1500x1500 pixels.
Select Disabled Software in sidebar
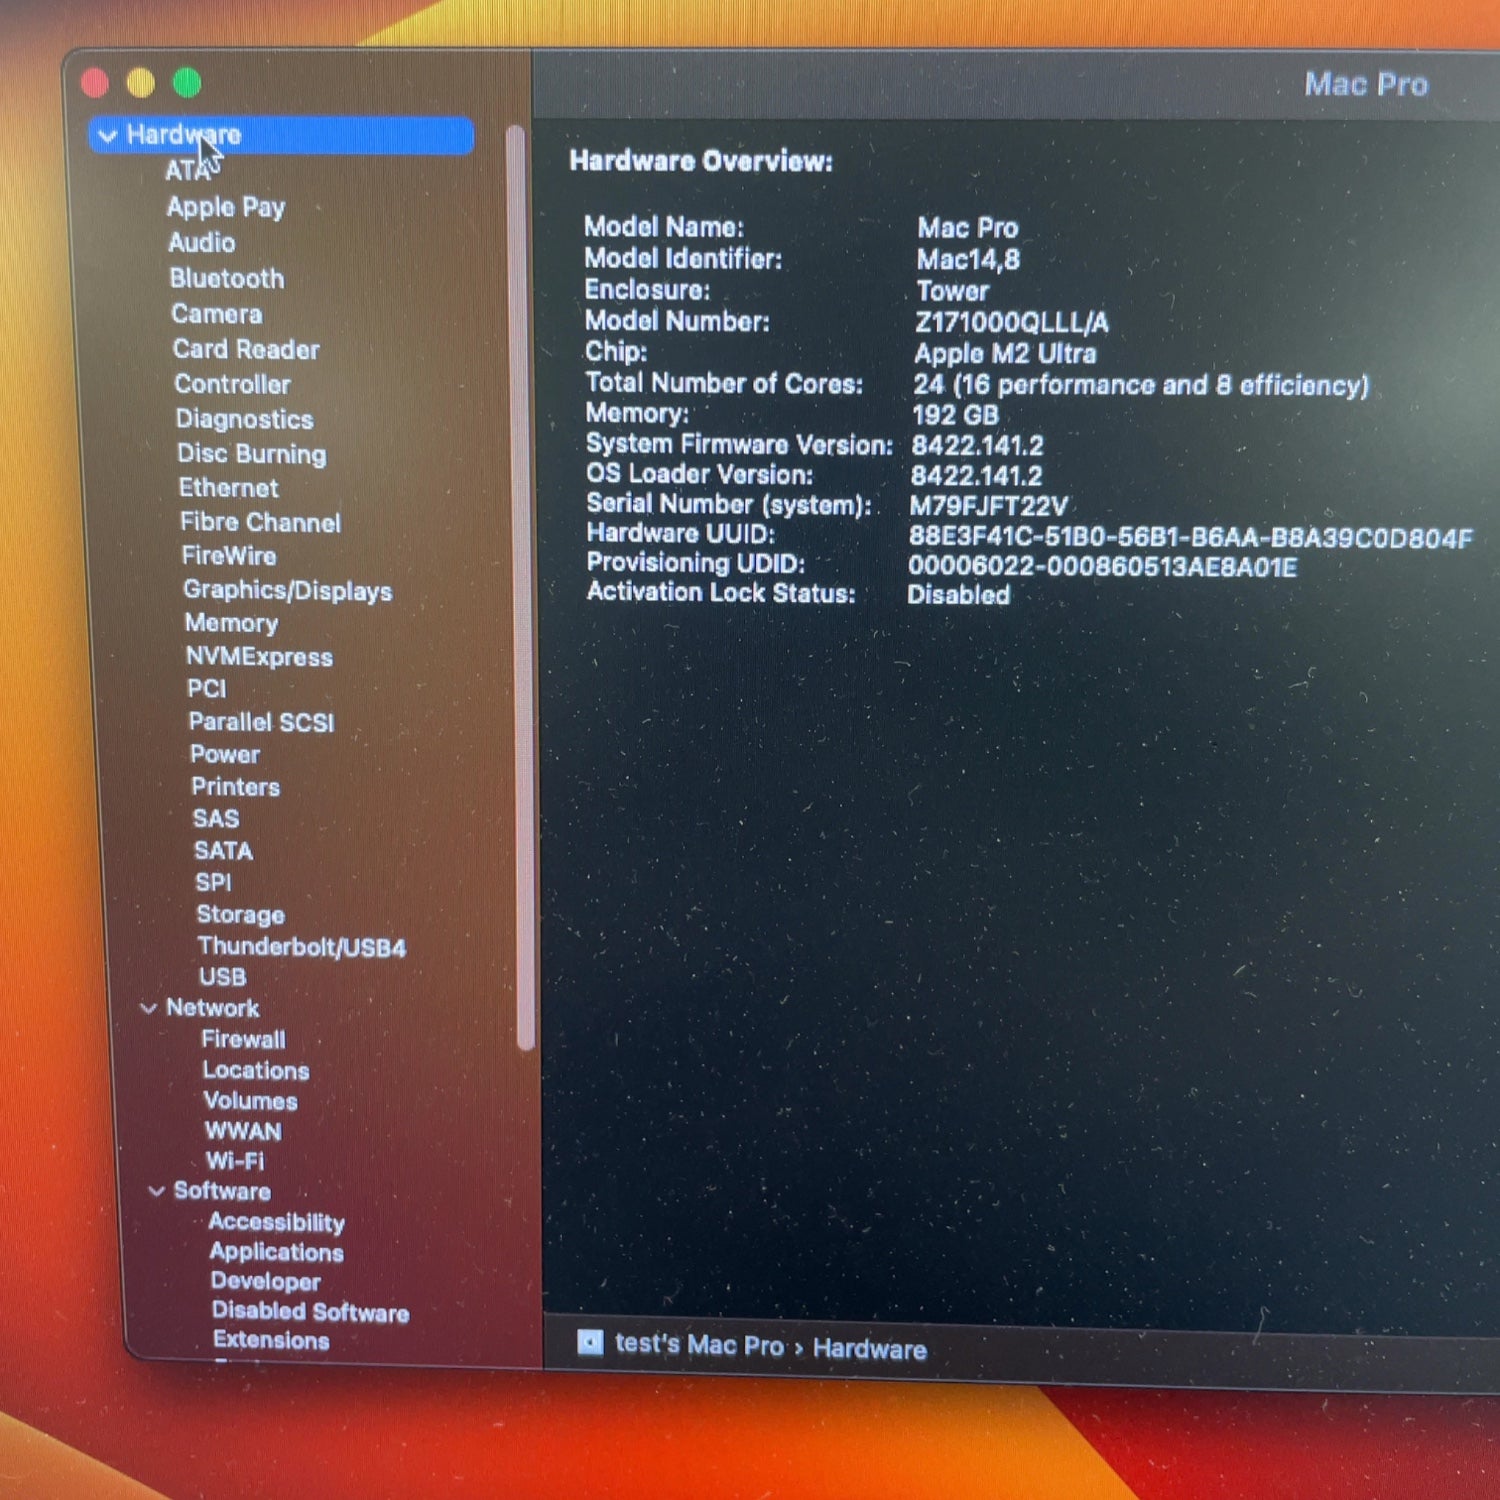[310, 1312]
